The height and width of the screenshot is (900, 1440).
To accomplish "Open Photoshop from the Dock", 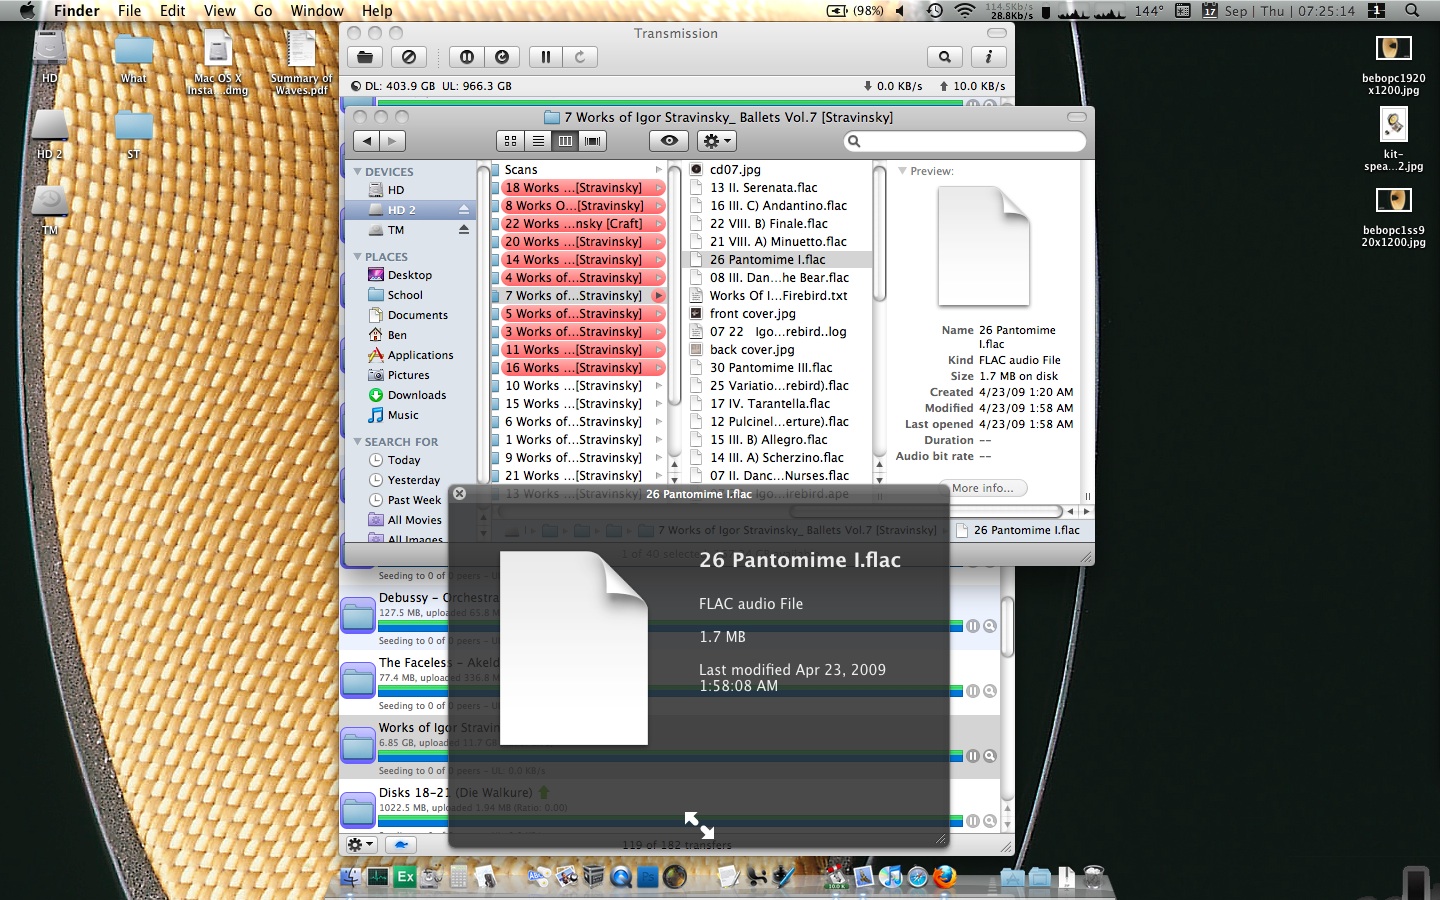I will point(648,877).
